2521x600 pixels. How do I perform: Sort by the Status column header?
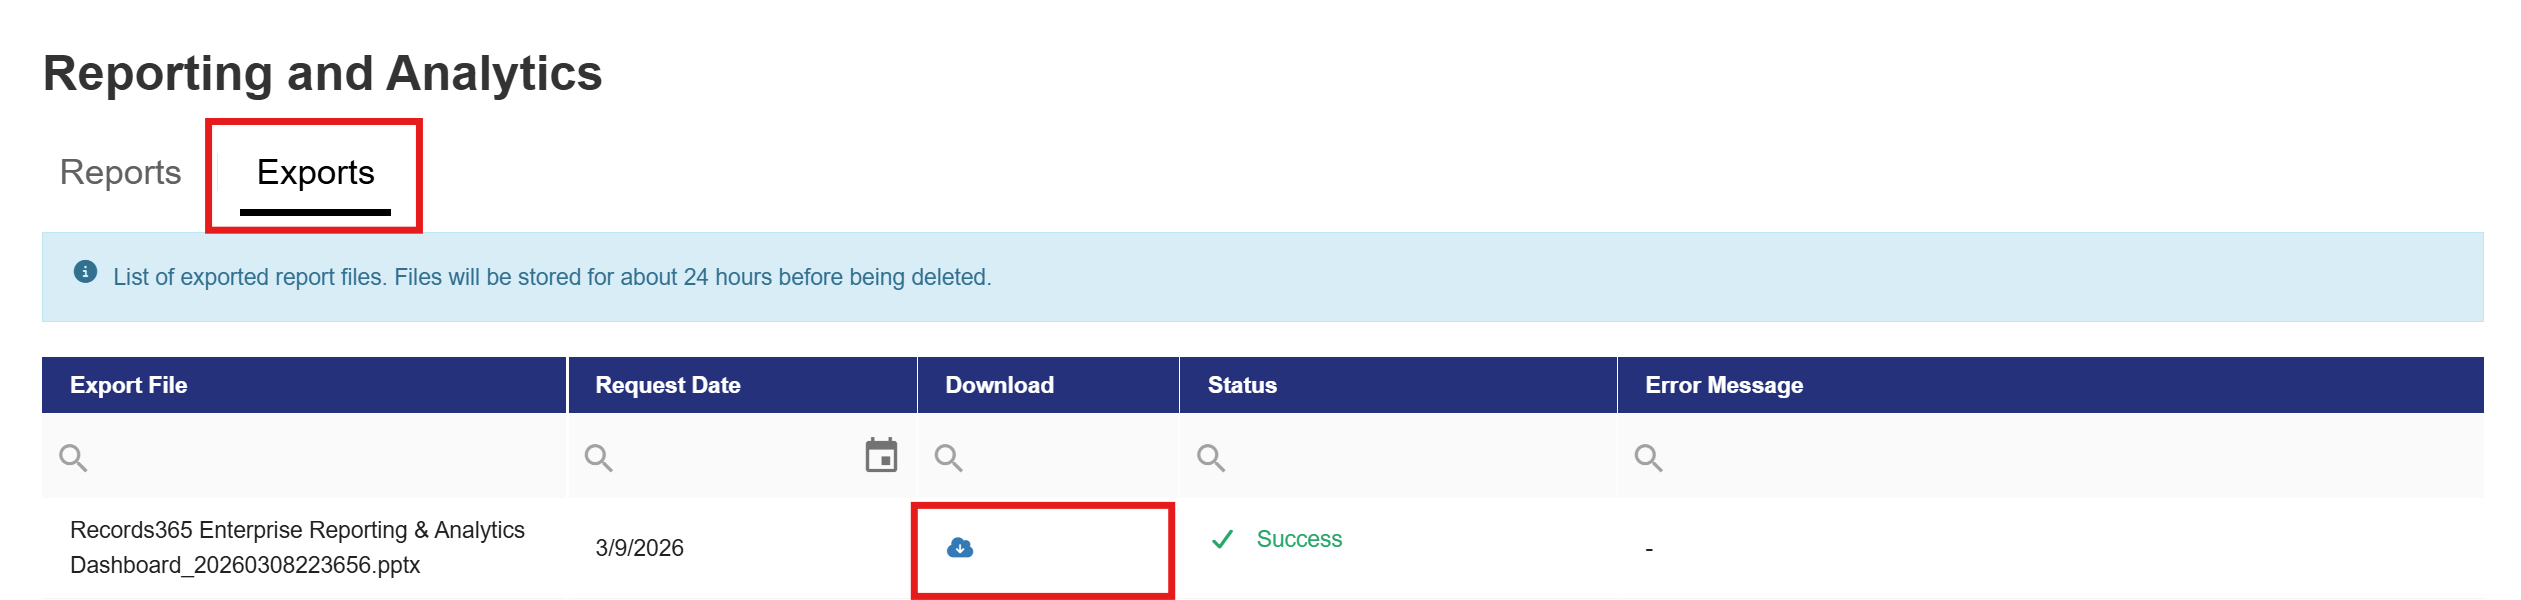(1242, 385)
